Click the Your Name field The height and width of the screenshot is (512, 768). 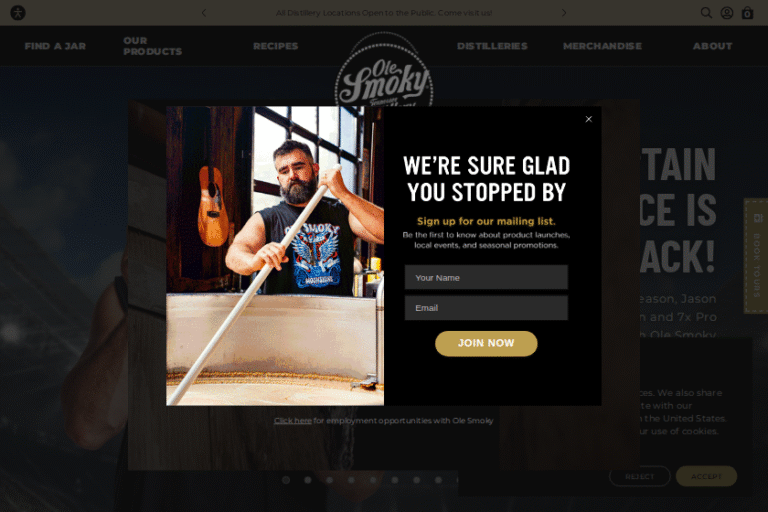point(486,277)
